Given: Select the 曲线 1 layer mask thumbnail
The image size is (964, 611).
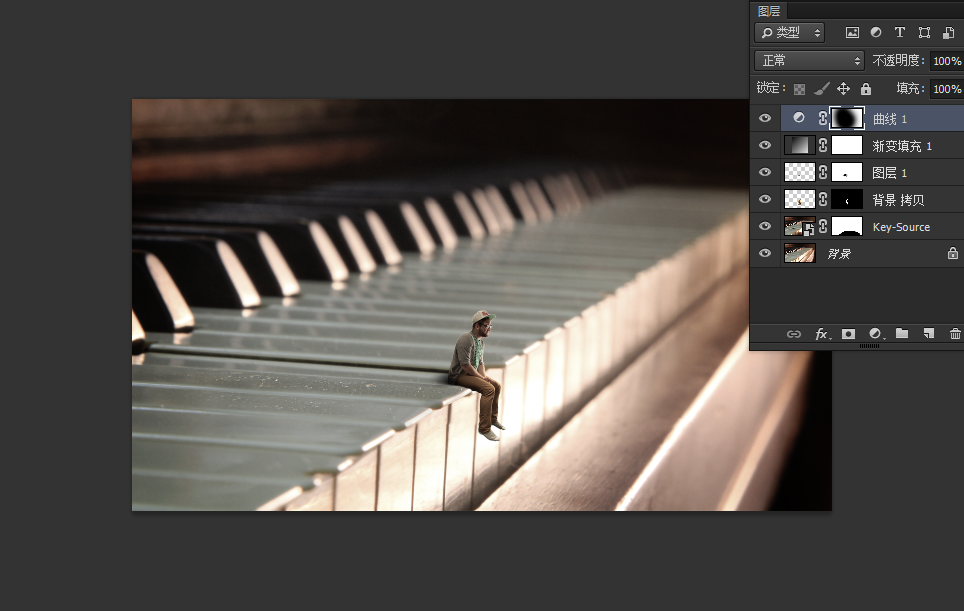Looking at the screenshot, I should coord(847,118).
